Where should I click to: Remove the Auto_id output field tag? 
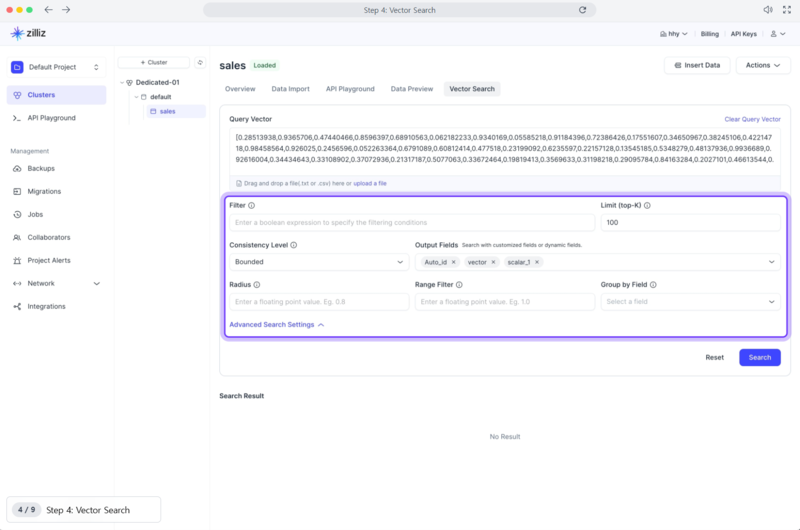(453, 262)
